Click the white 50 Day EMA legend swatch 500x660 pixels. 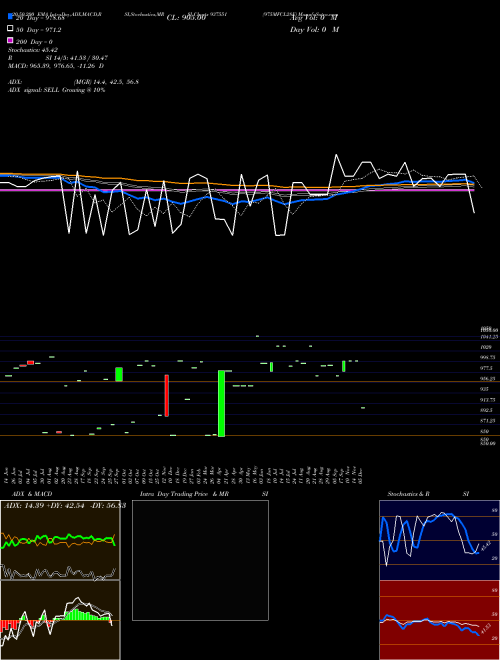click(10, 29)
